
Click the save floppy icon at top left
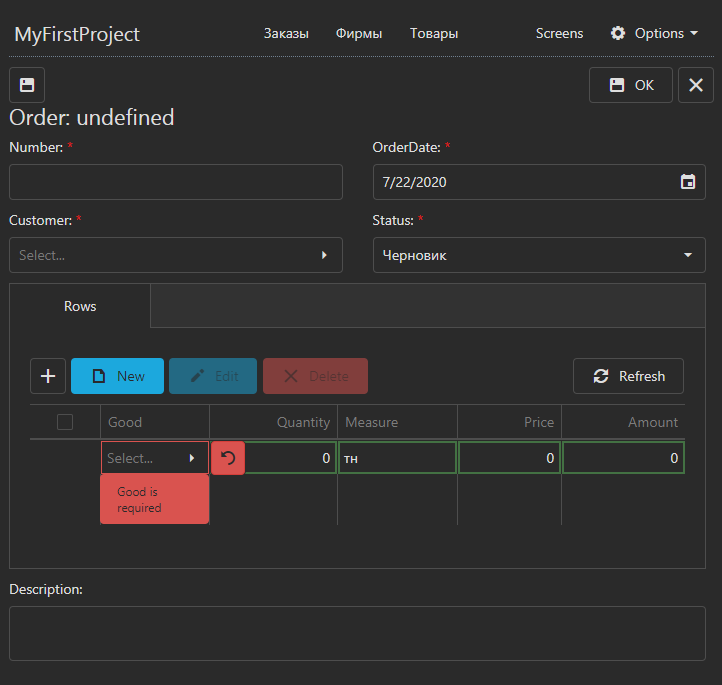coord(27,85)
